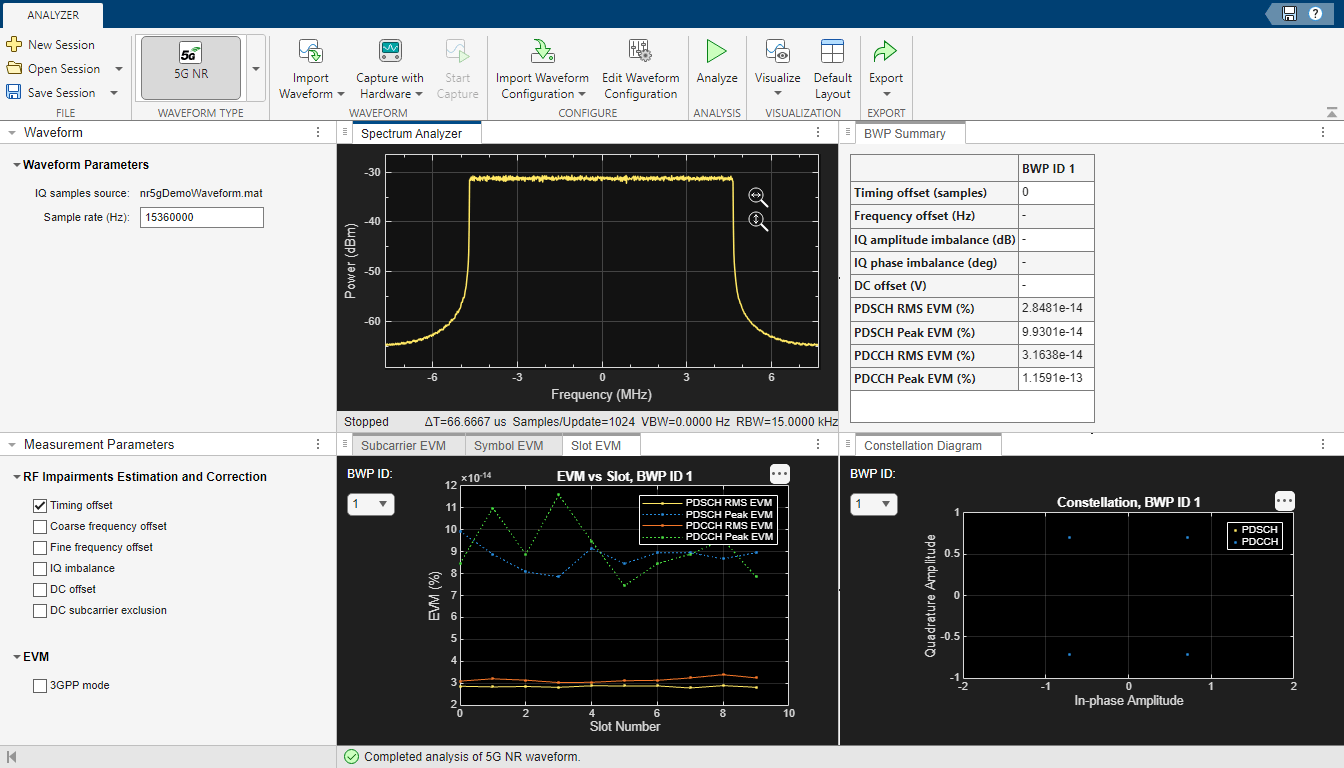Image resolution: width=1344 pixels, height=768 pixels.
Task: Click the Import Waveform icon
Action: [311, 52]
